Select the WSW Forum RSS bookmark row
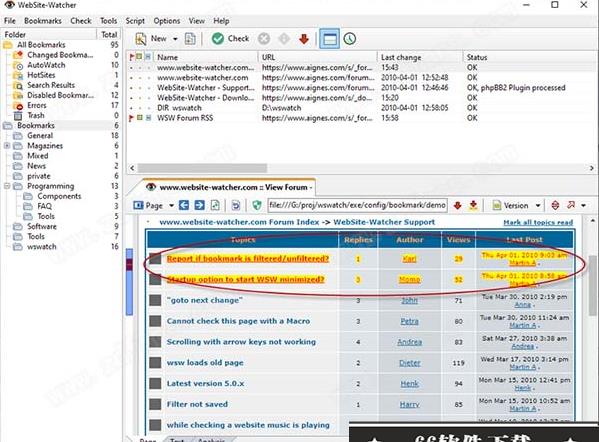 [361, 118]
